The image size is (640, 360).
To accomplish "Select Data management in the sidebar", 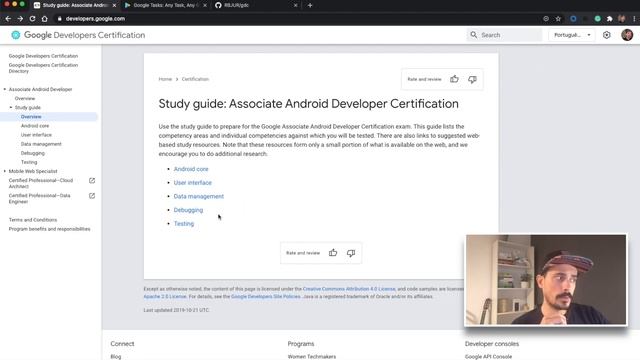I will point(41,144).
